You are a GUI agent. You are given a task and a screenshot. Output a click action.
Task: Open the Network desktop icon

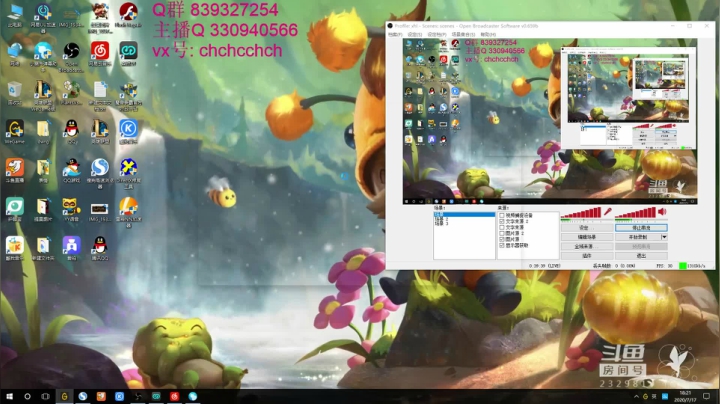coord(15,54)
